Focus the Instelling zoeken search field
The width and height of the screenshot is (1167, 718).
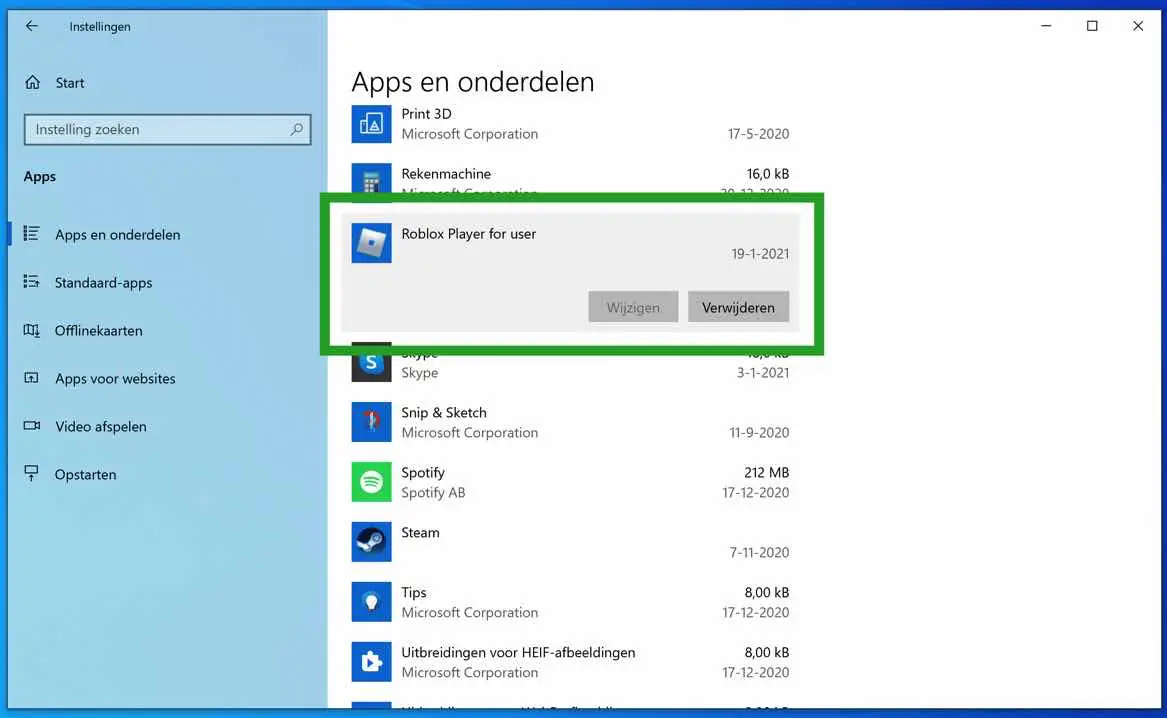point(167,129)
